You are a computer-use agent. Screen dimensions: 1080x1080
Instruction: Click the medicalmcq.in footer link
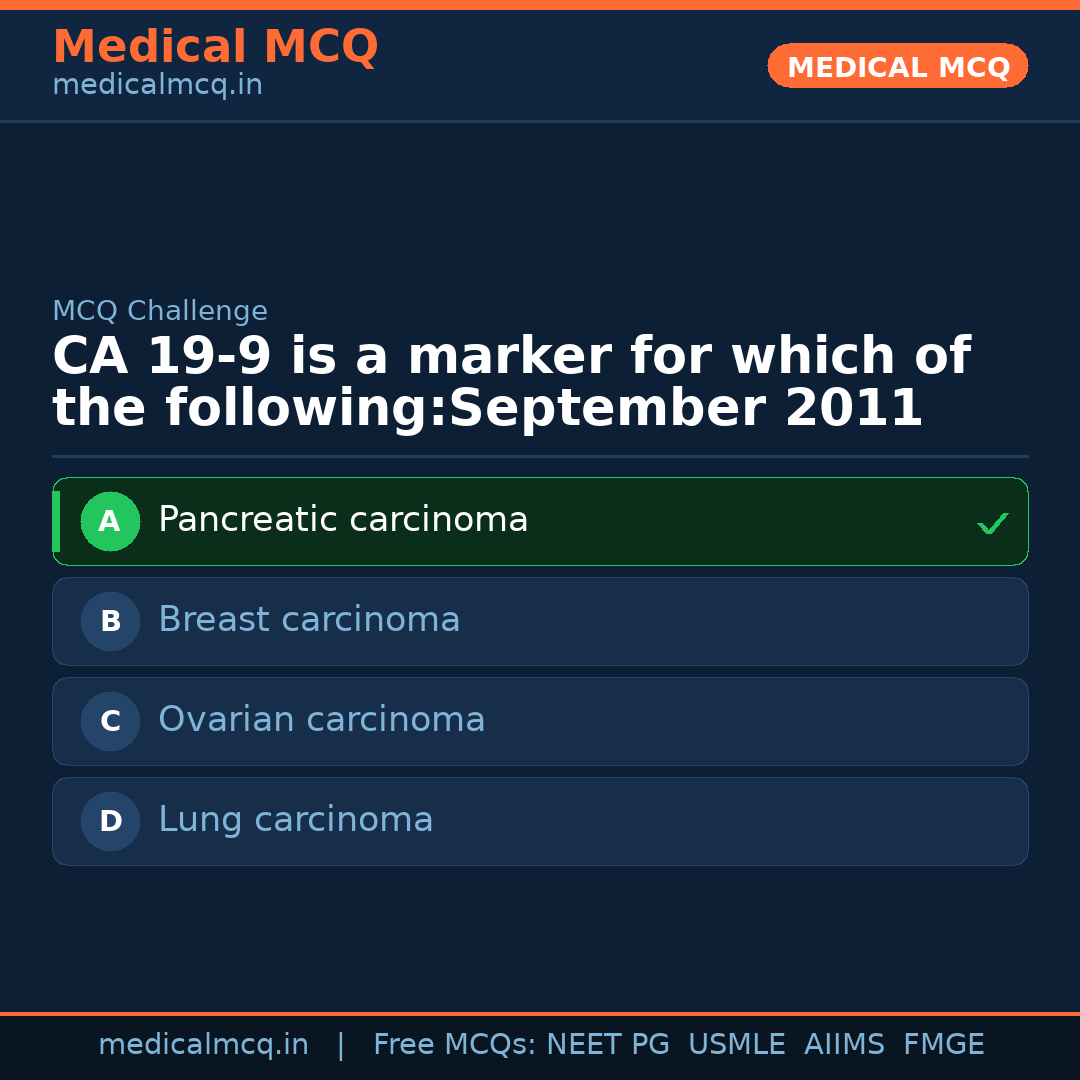[203, 1043]
